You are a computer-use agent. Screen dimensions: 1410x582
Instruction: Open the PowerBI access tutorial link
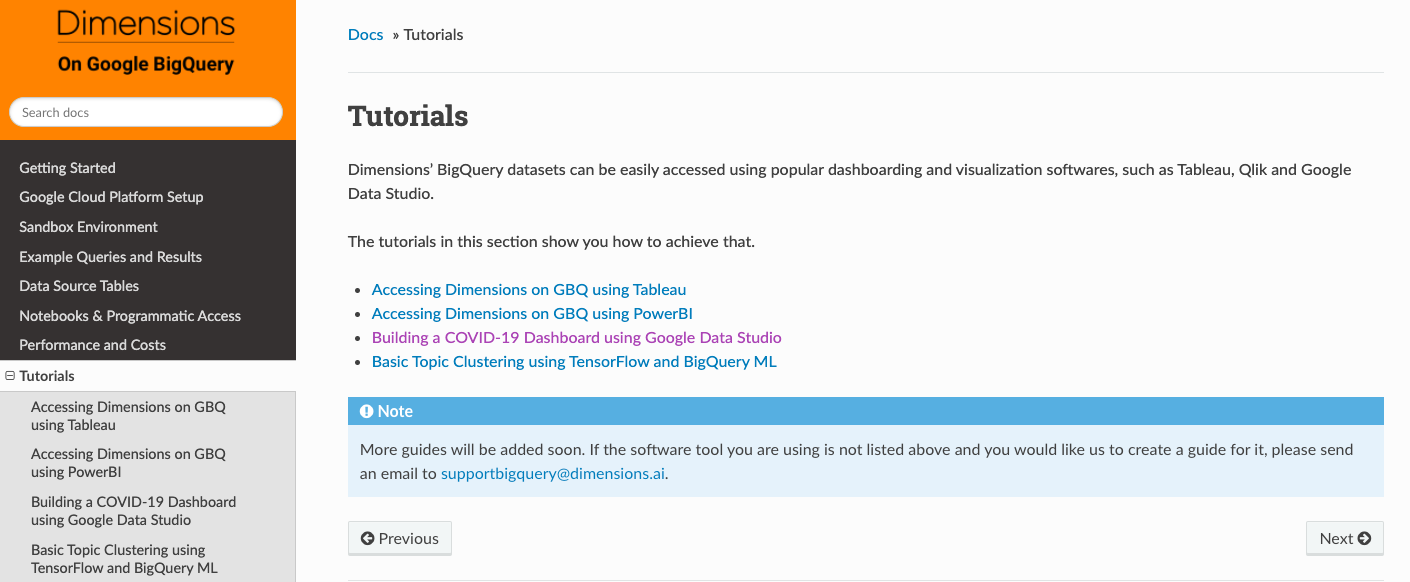click(530, 313)
